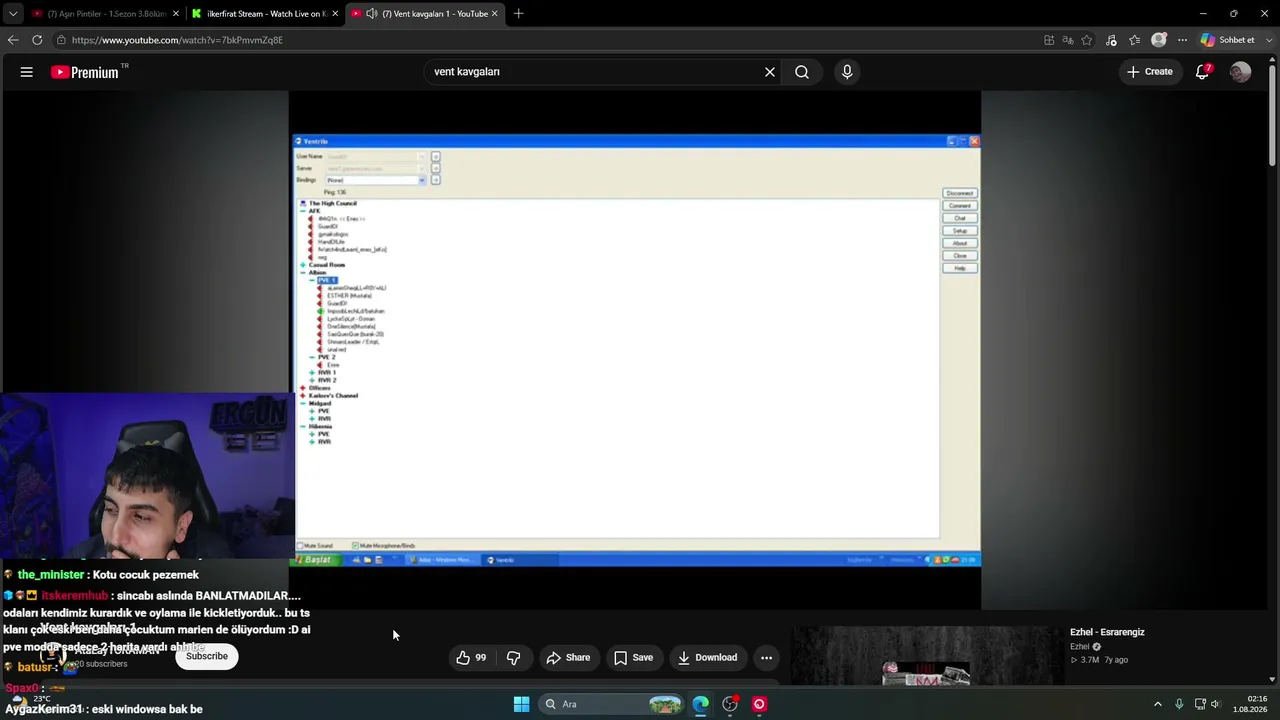Open volume control in system tray
The image size is (1280, 720).
1216,704
